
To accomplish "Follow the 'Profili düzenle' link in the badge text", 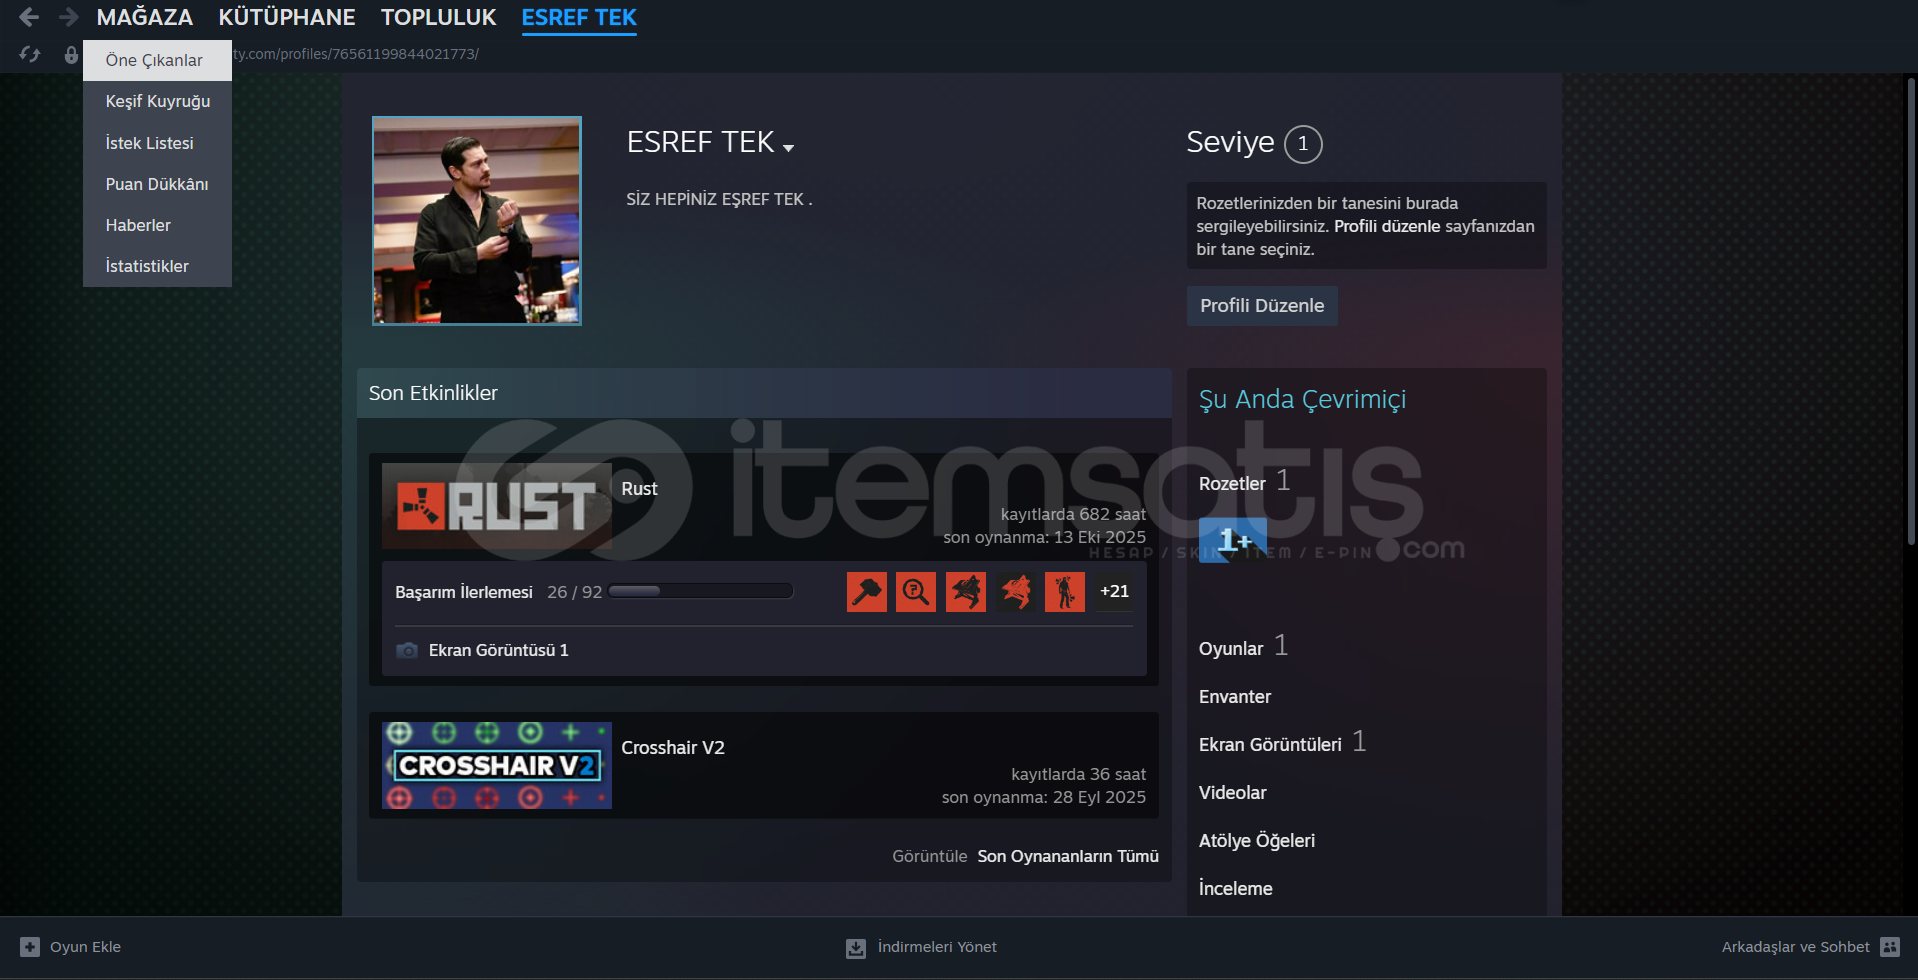I will tap(1387, 226).
